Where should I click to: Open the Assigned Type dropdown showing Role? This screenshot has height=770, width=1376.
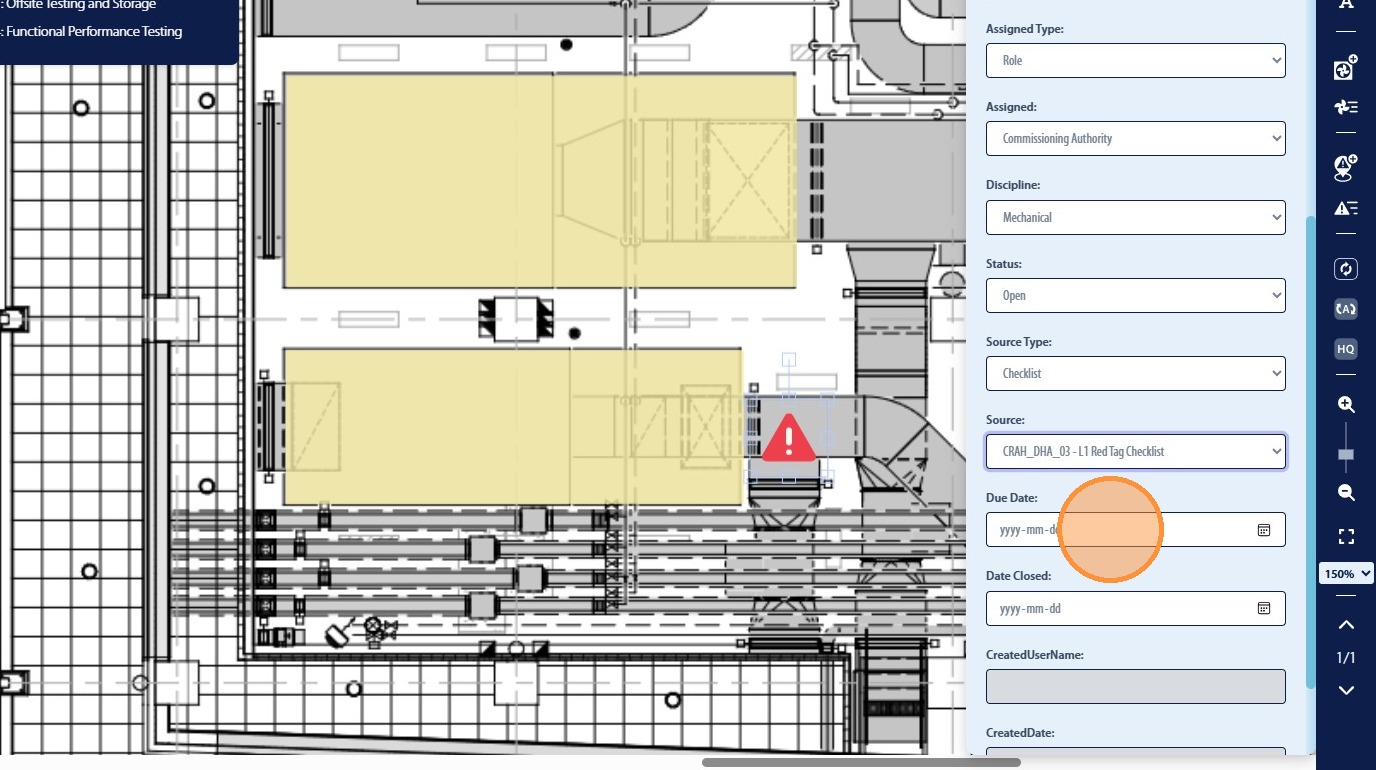pos(1136,60)
